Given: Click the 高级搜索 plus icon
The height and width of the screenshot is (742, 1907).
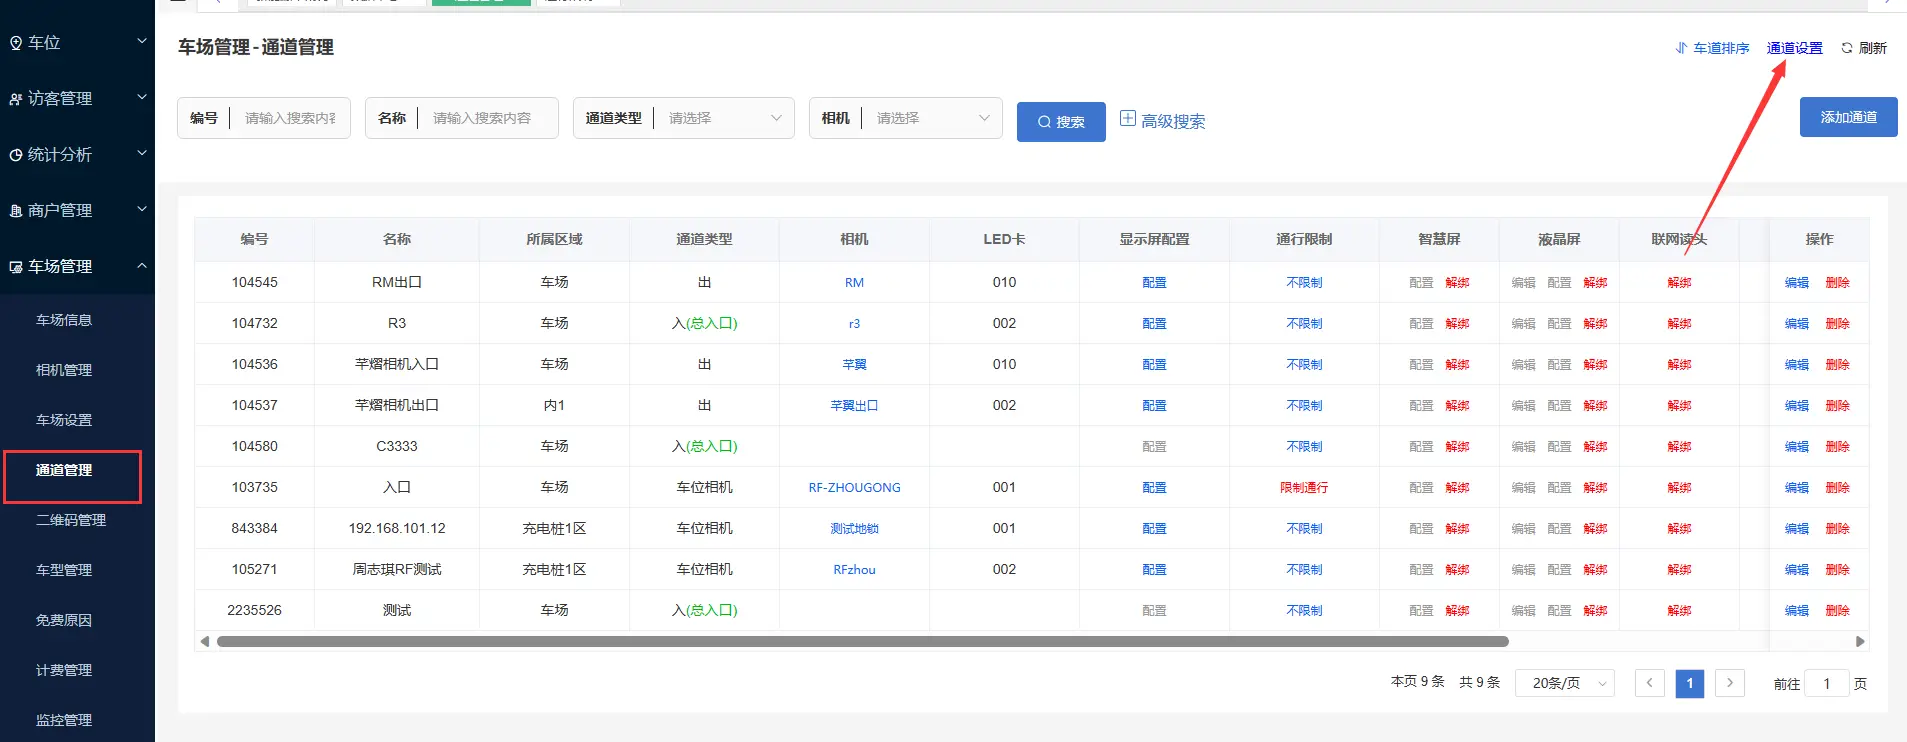Looking at the screenshot, I should [1127, 119].
